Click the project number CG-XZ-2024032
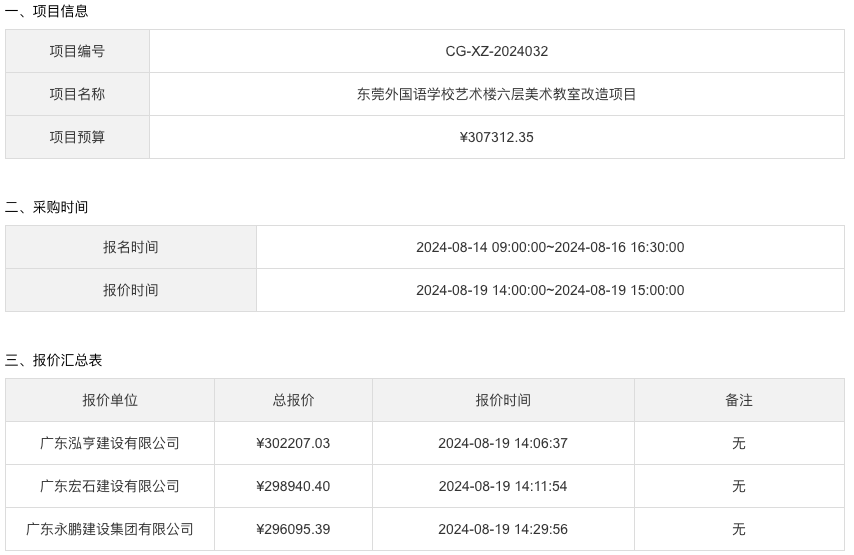This screenshot has height=555, width=854. (x=496, y=51)
